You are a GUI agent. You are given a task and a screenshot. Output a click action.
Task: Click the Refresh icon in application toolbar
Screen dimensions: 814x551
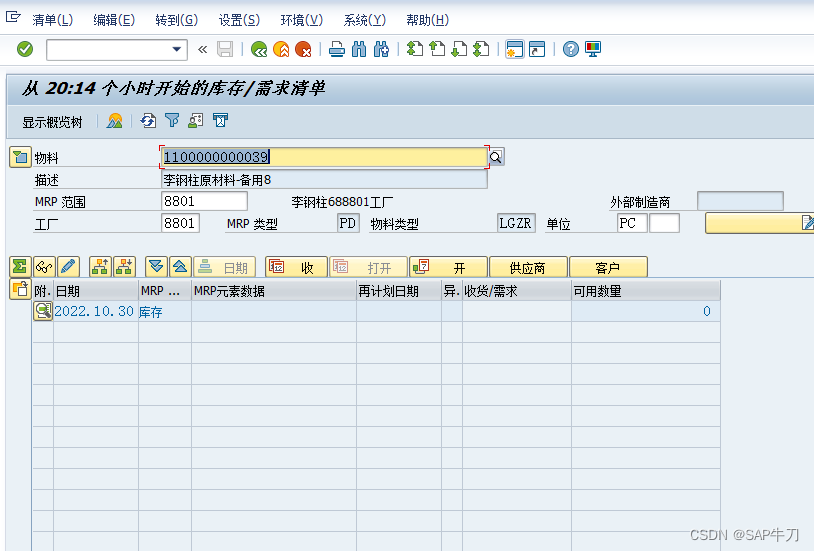[x=148, y=121]
